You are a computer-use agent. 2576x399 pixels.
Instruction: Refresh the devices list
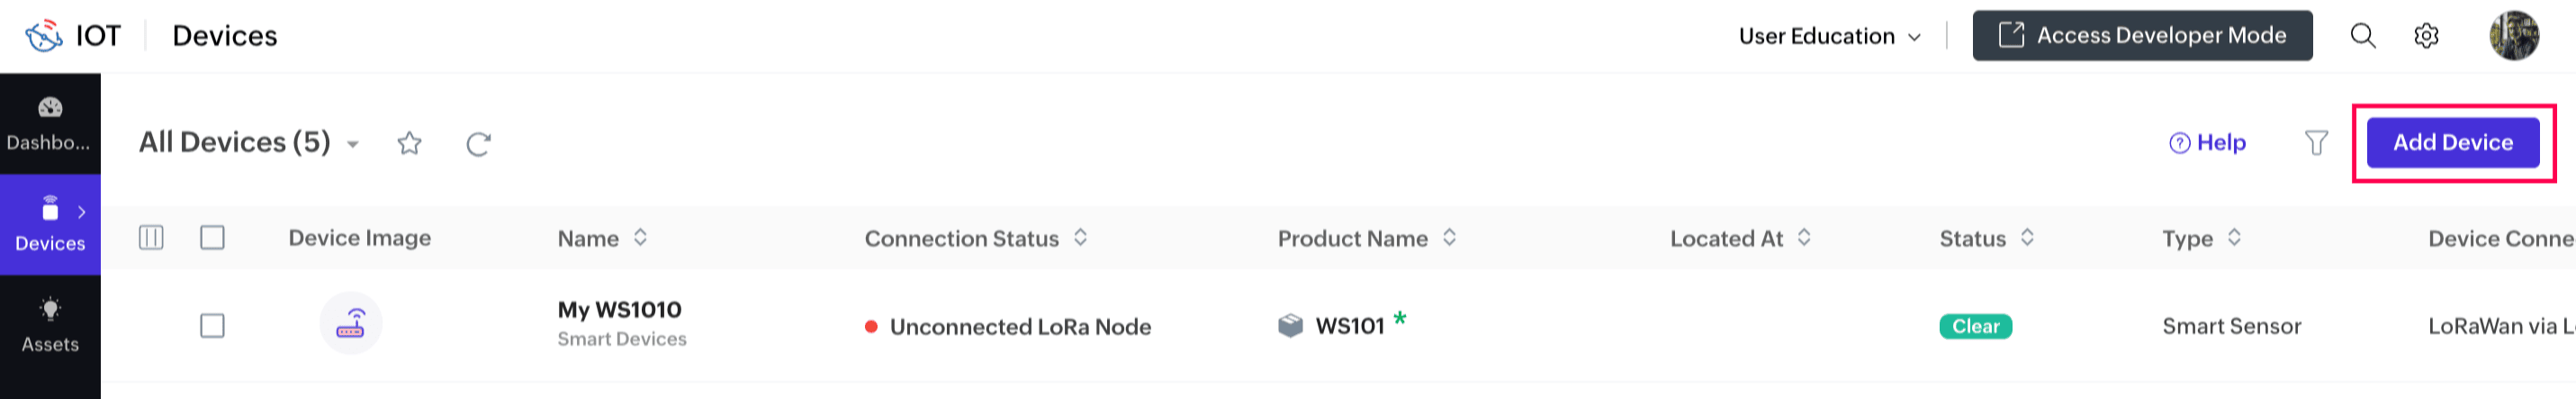478,144
